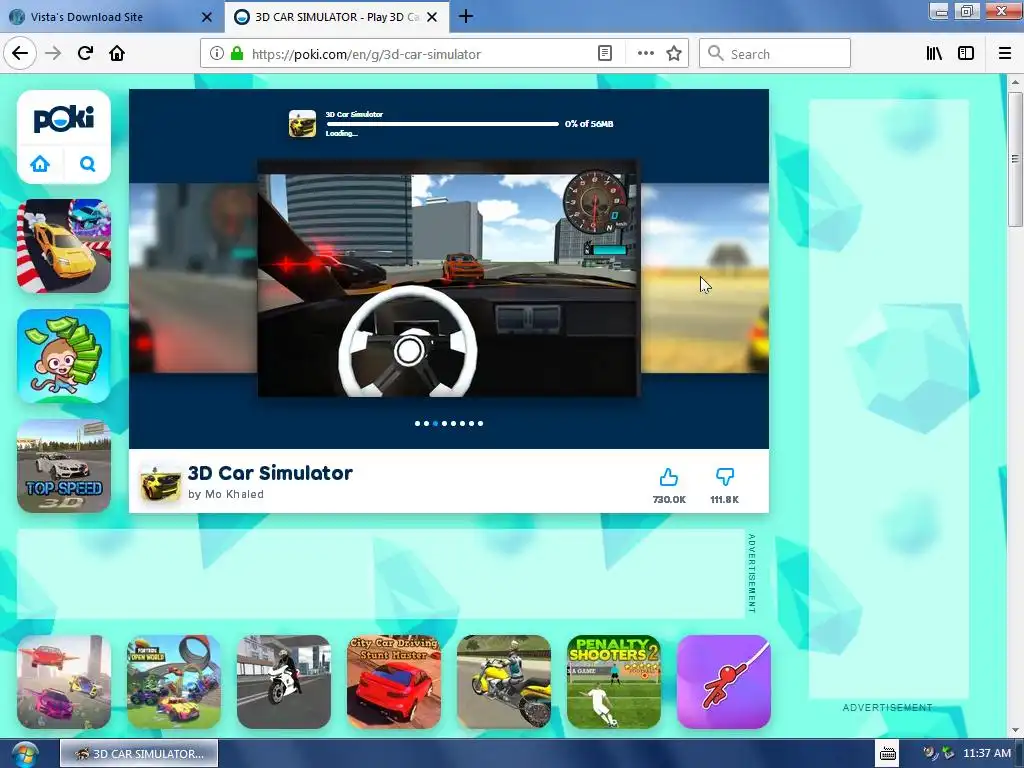Select the highlighted blue carousel dot
Screen dimensions: 1024x768
pyautogui.click(x=436, y=423)
